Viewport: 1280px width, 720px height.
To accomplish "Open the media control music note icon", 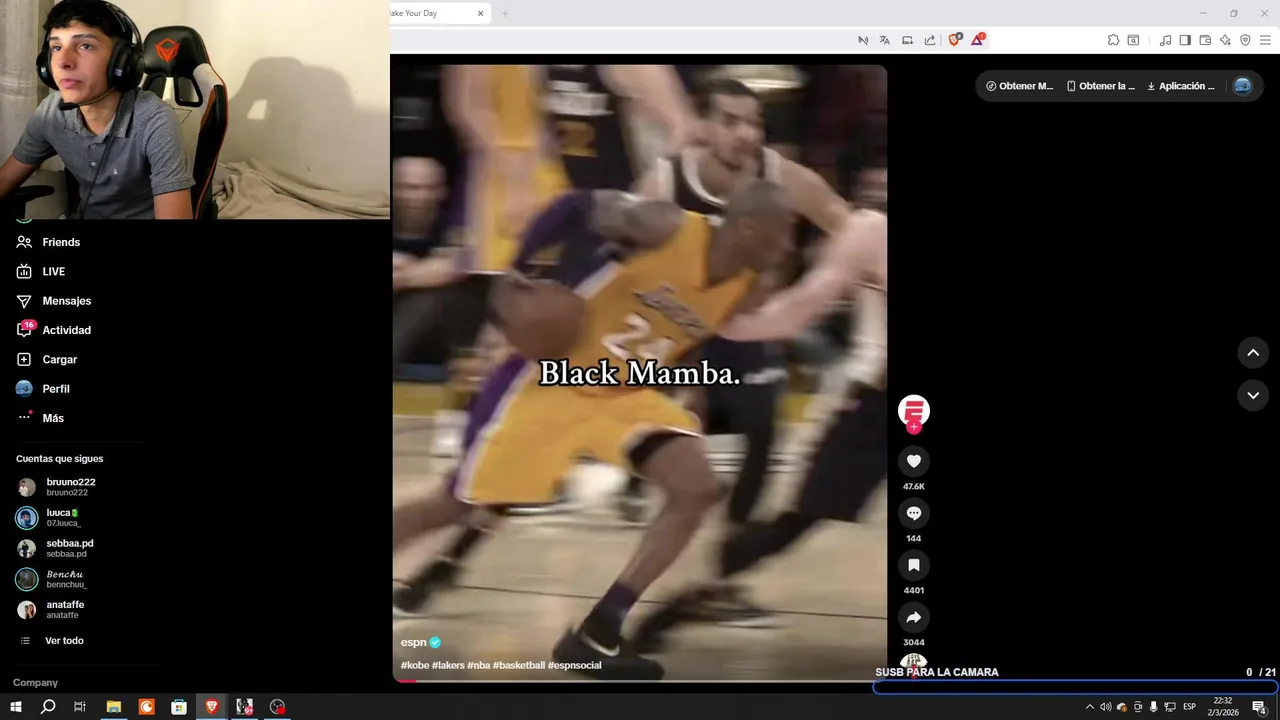I will click(x=1165, y=40).
